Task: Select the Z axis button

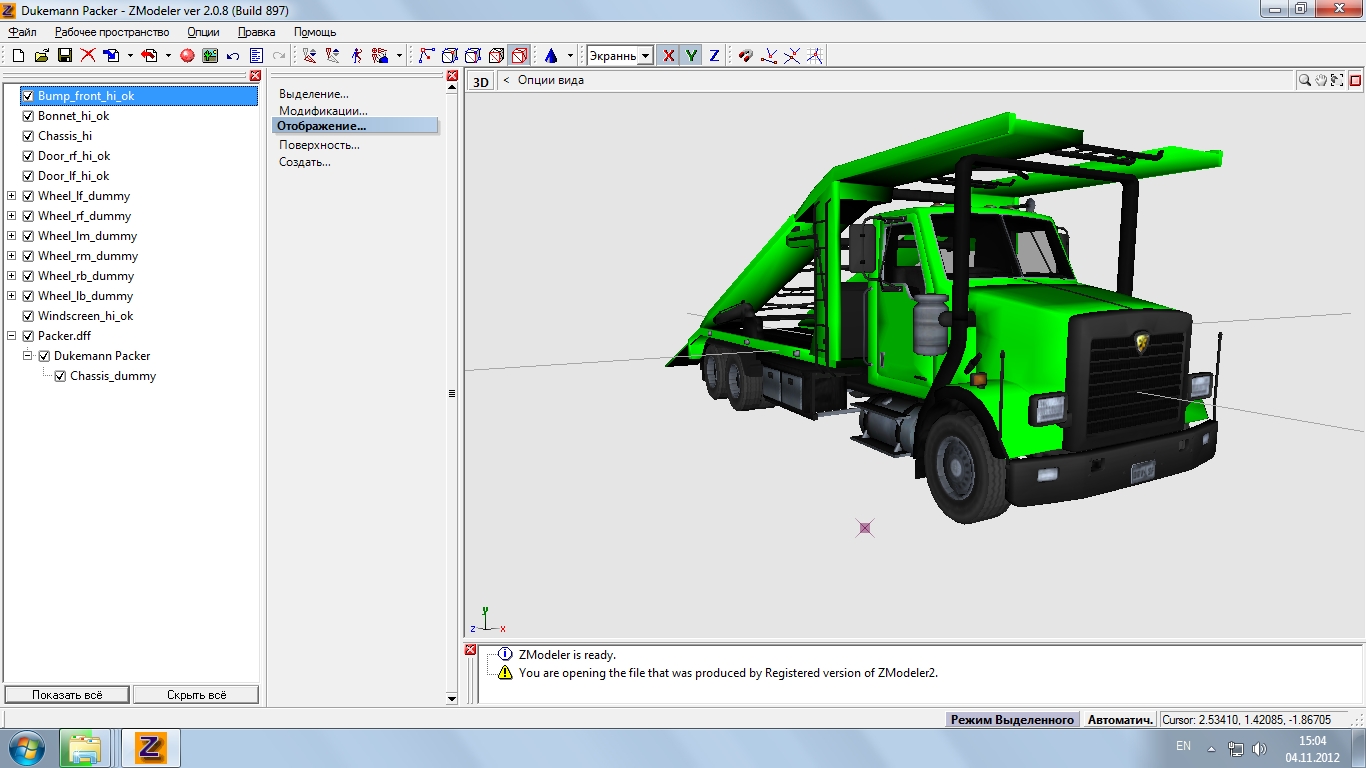Action: point(714,56)
